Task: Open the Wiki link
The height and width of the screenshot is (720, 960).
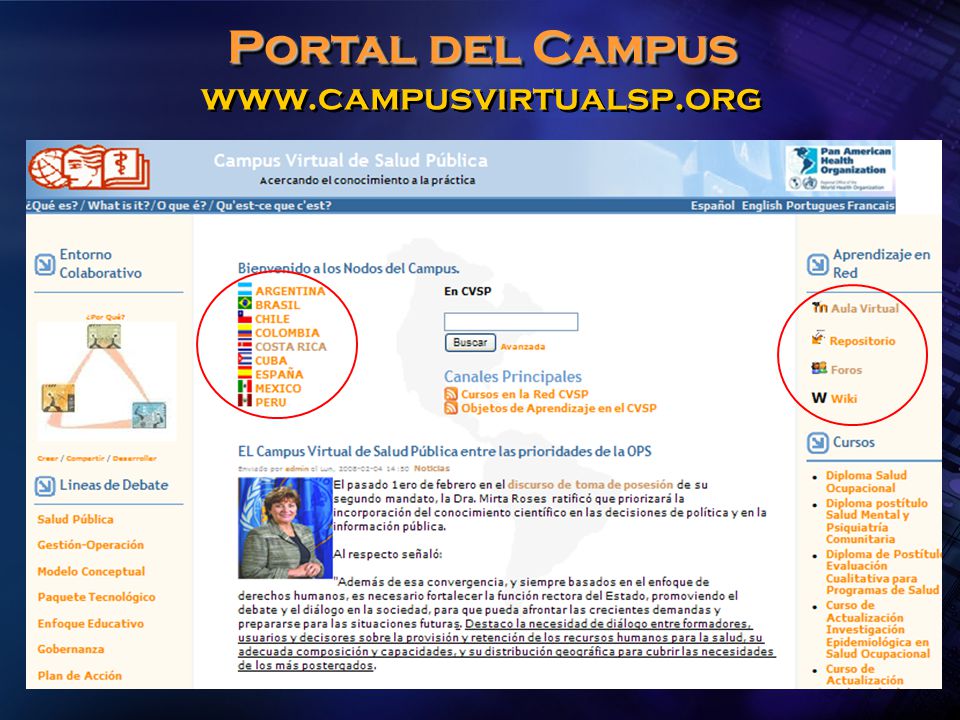Action: [844, 399]
